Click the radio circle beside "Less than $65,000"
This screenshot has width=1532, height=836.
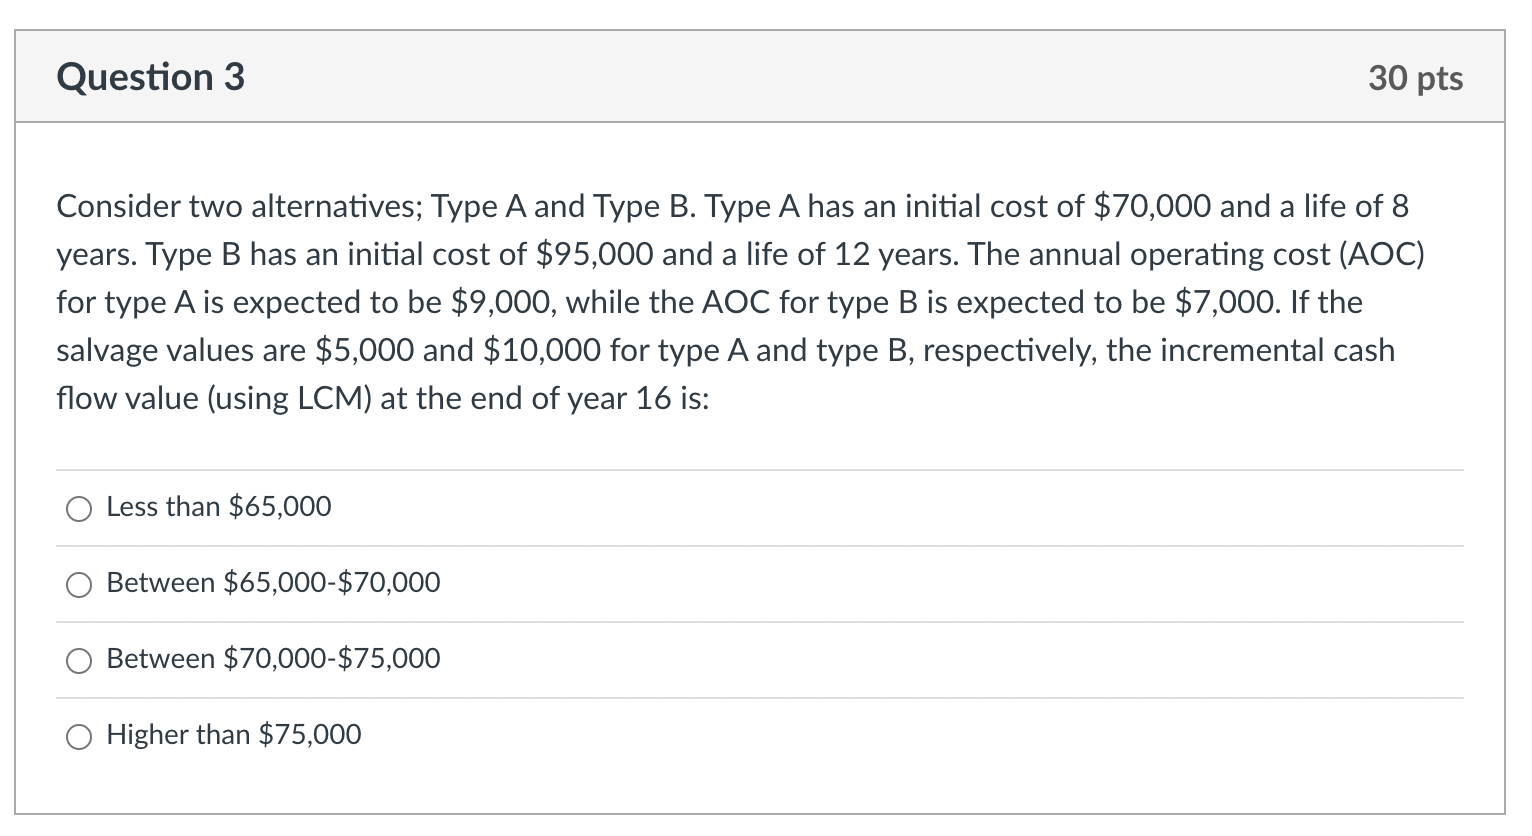(x=78, y=509)
